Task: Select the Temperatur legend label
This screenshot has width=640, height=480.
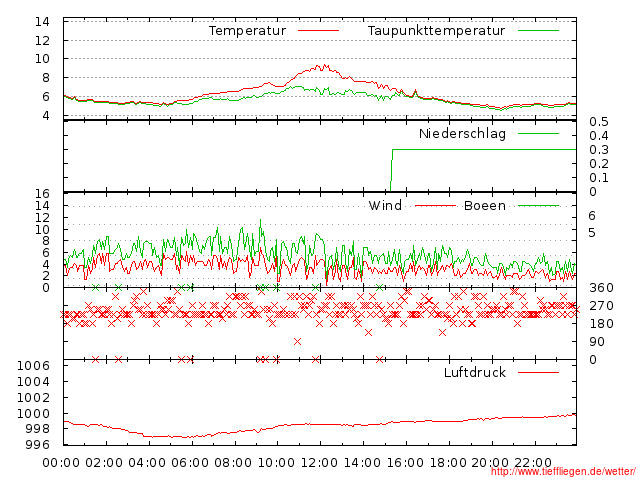Action: tap(247, 31)
